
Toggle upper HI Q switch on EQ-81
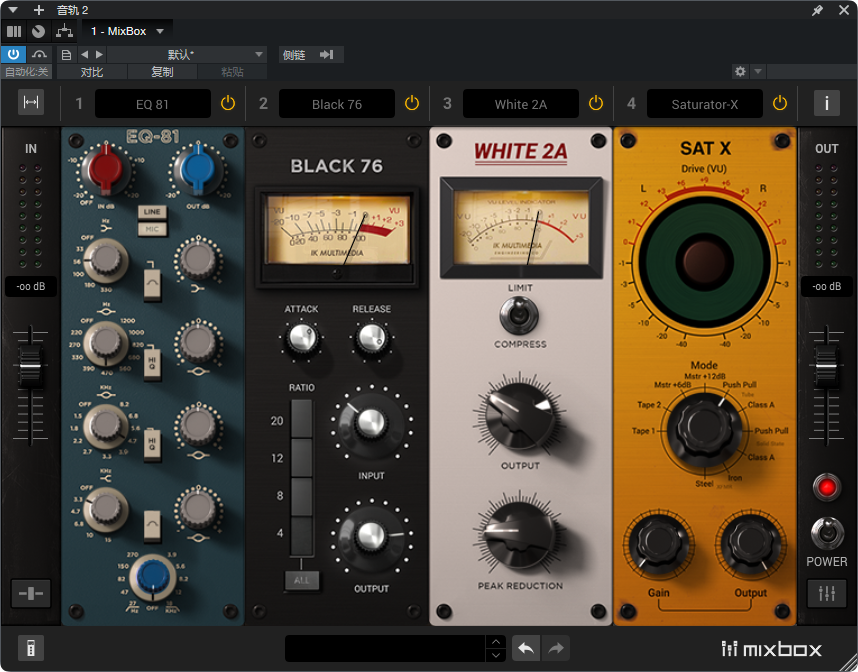pos(152,363)
